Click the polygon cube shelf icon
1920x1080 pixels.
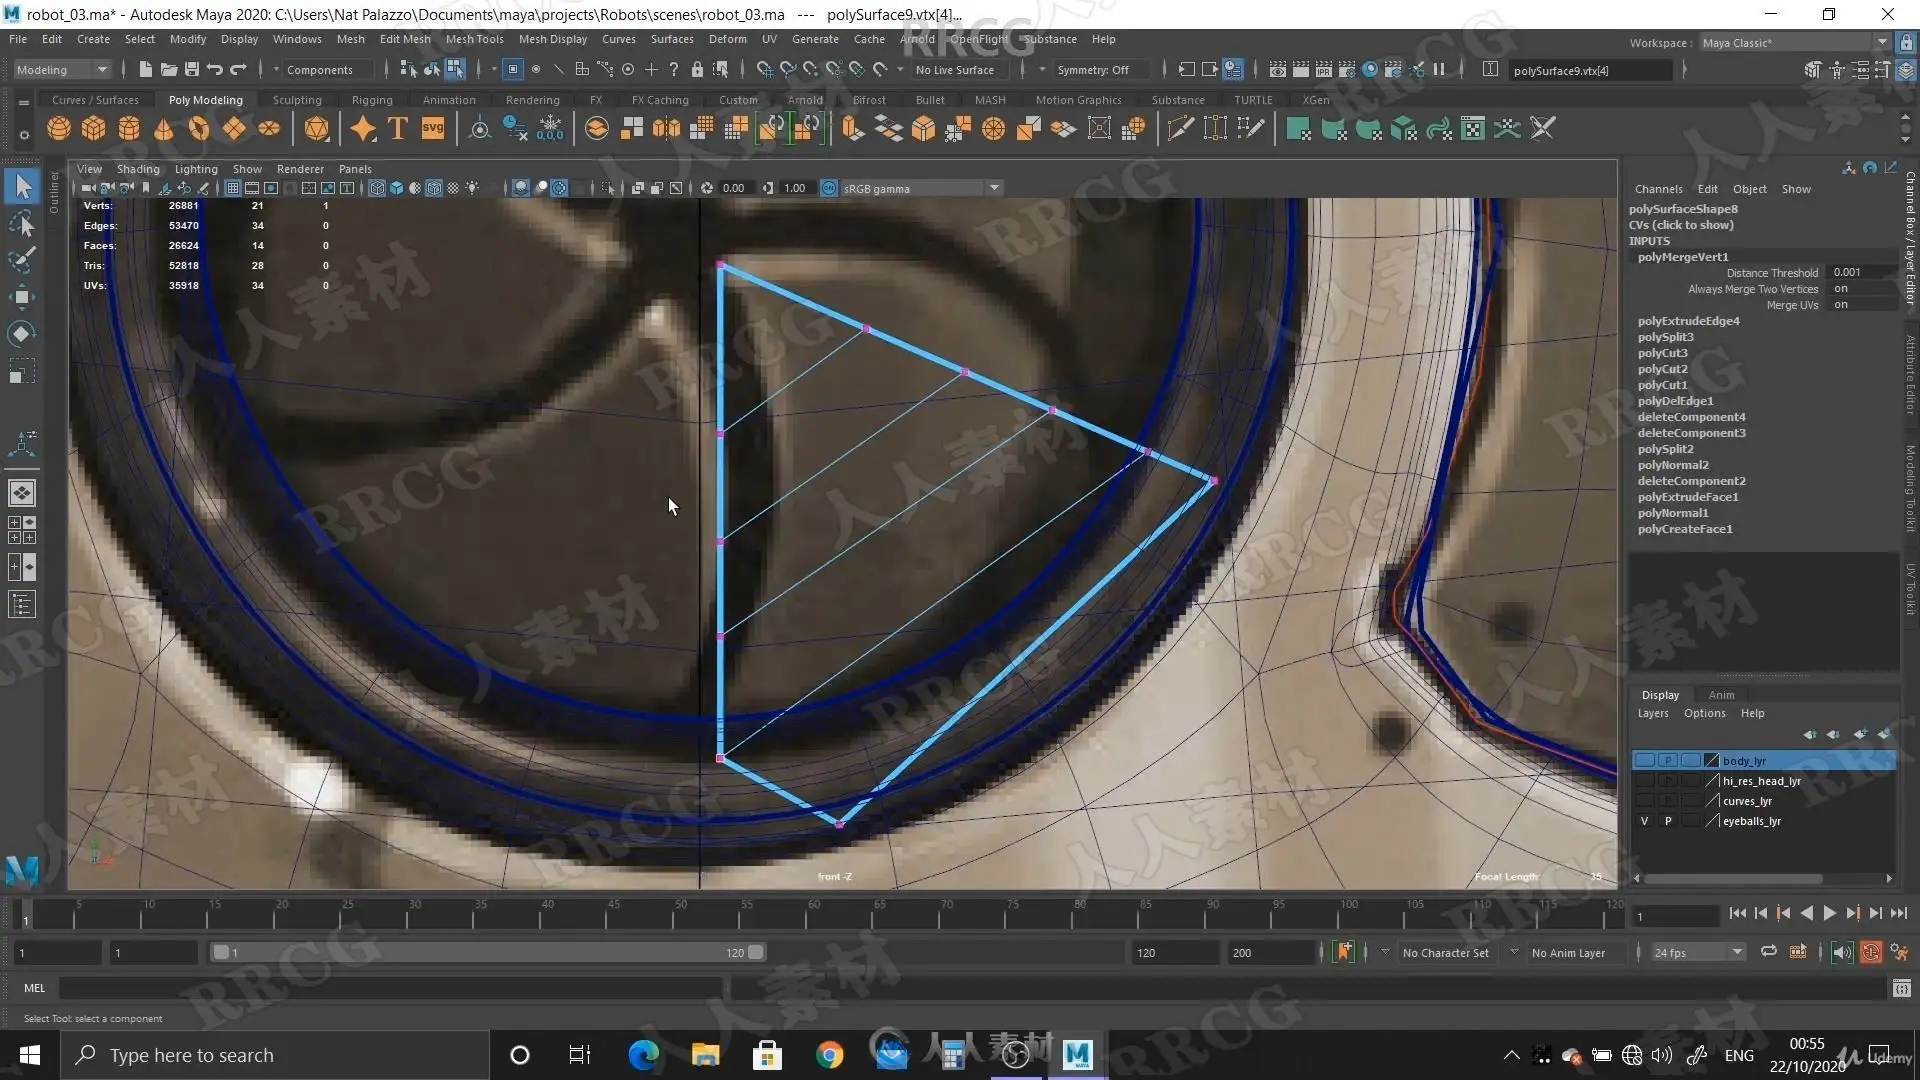point(94,129)
